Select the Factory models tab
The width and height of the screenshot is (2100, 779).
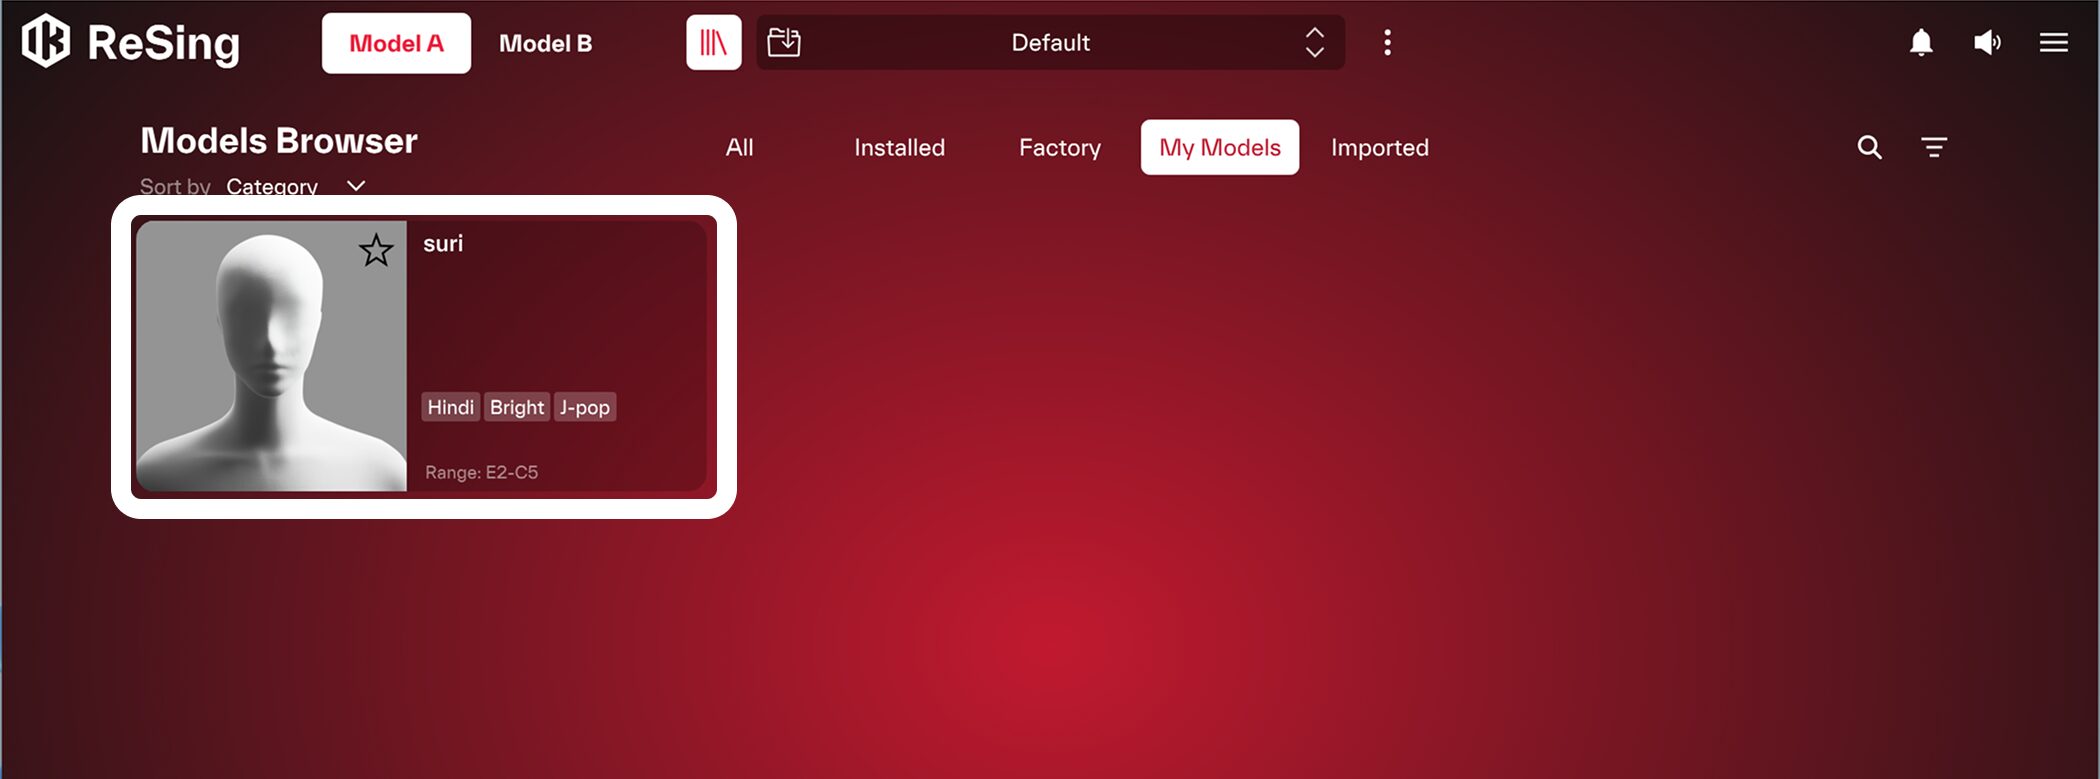tap(1059, 148)
